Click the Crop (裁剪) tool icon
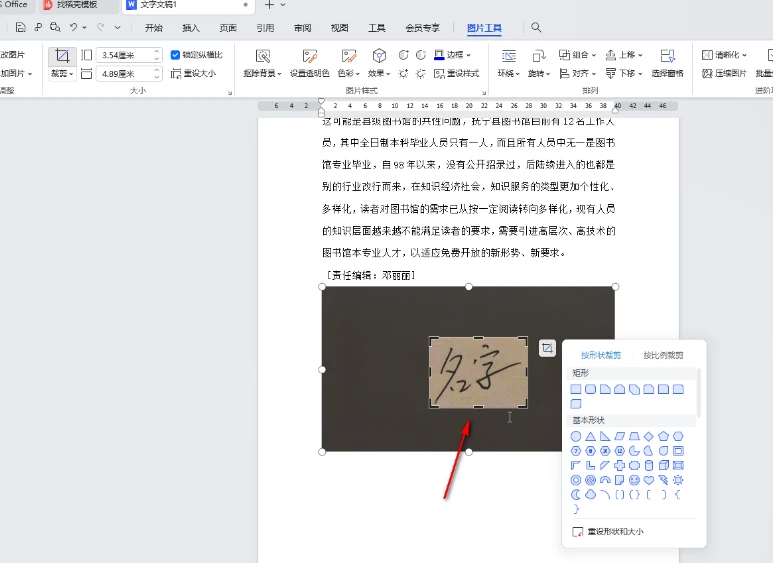773x563 pixels. point(62,55)
